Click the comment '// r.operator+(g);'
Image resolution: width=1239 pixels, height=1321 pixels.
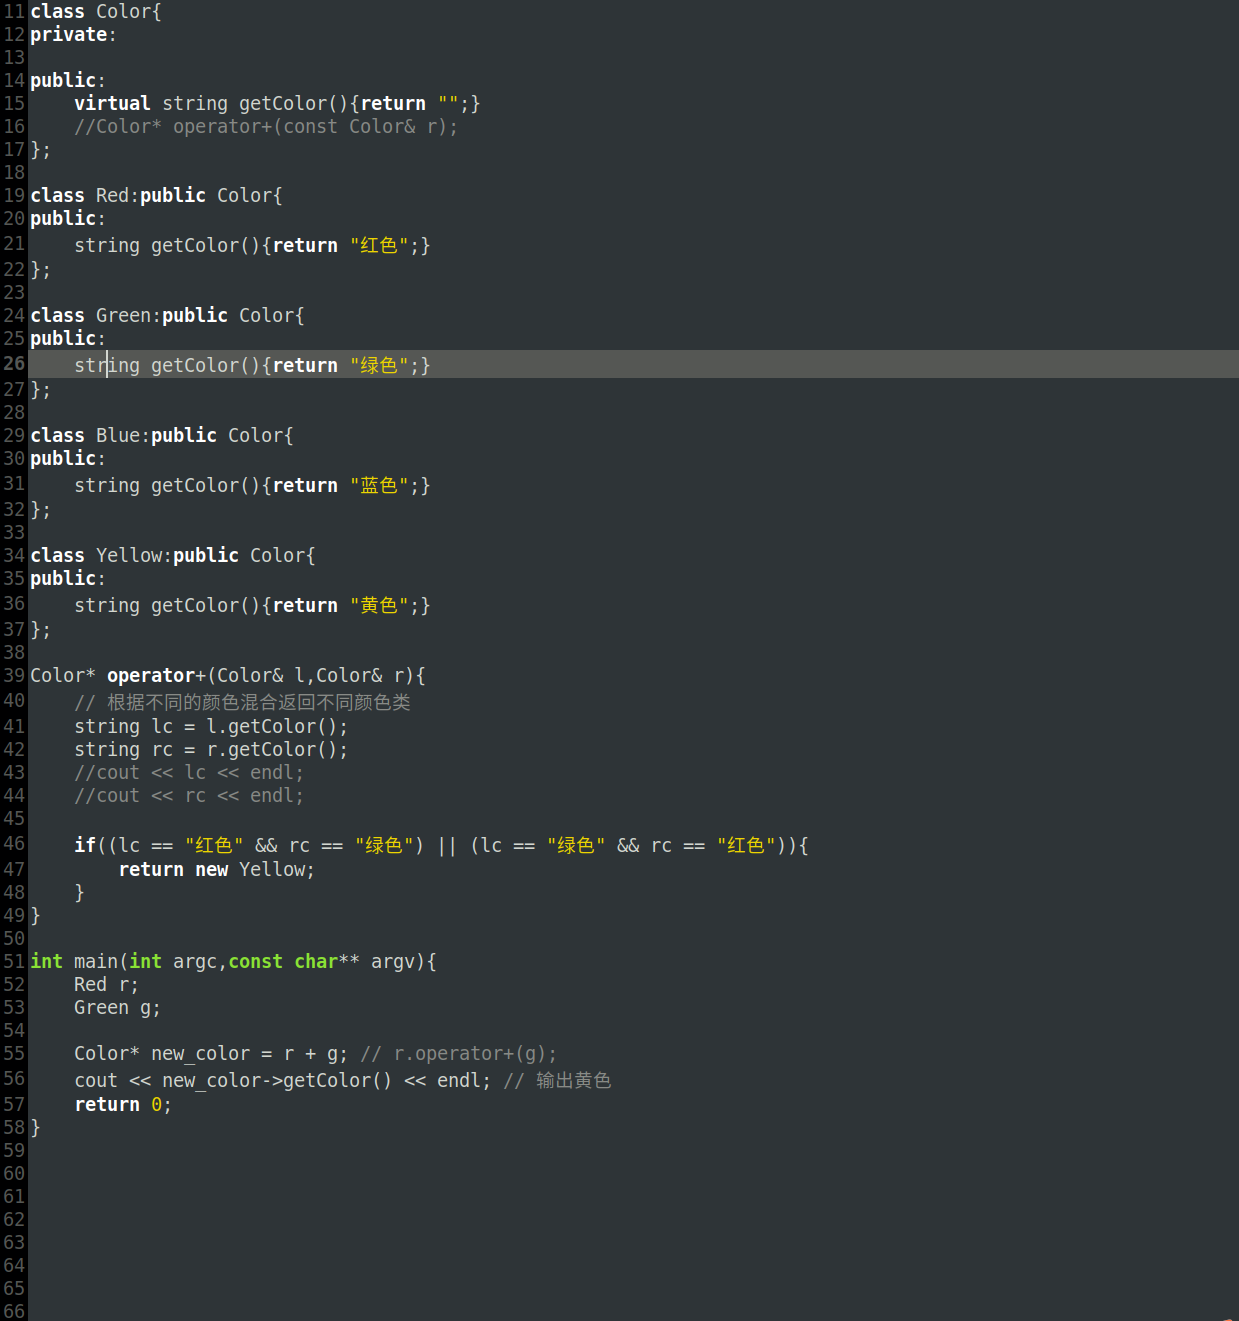tap(459, 1054)
